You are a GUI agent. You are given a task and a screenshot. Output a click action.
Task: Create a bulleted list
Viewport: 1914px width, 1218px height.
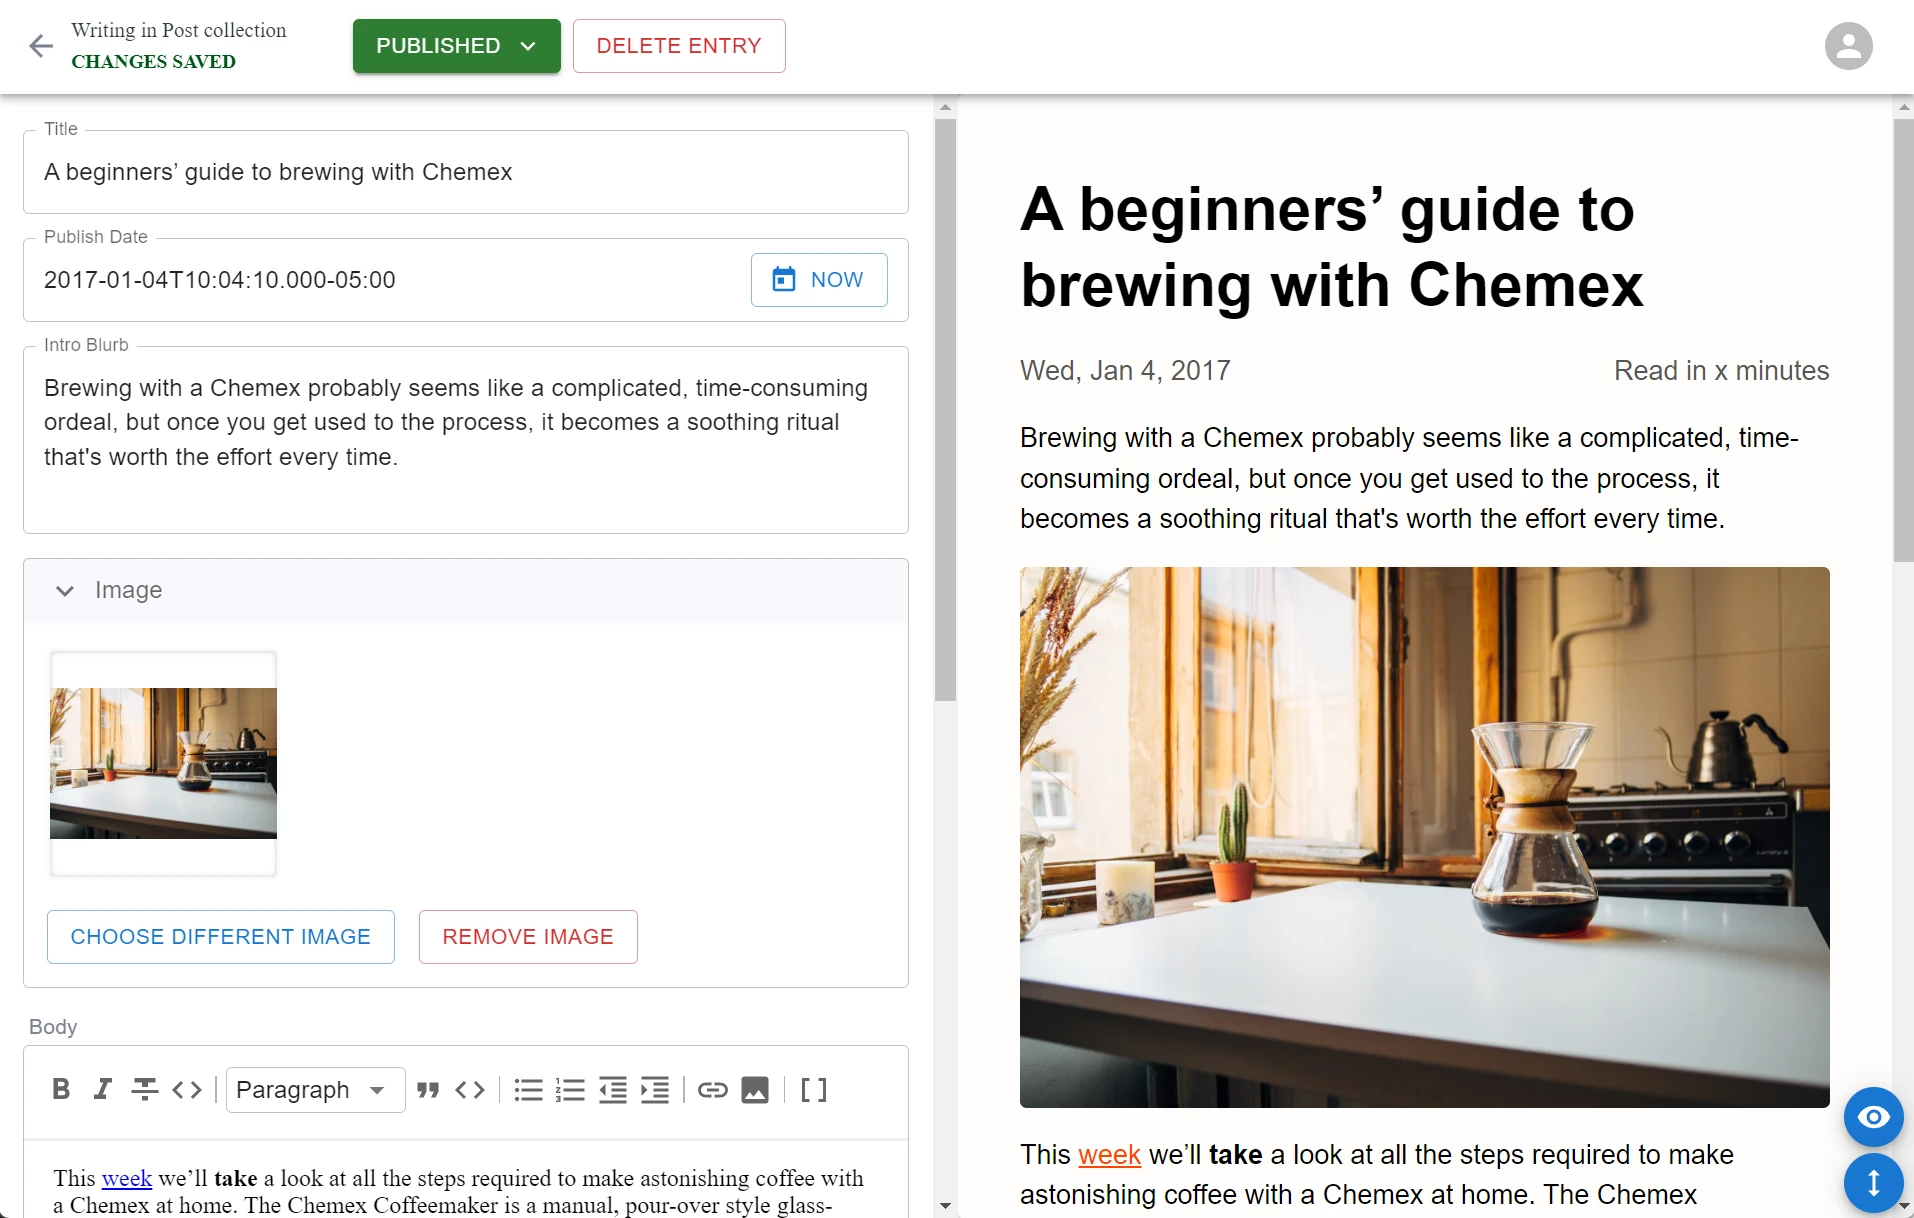[x=528, y=1089]
